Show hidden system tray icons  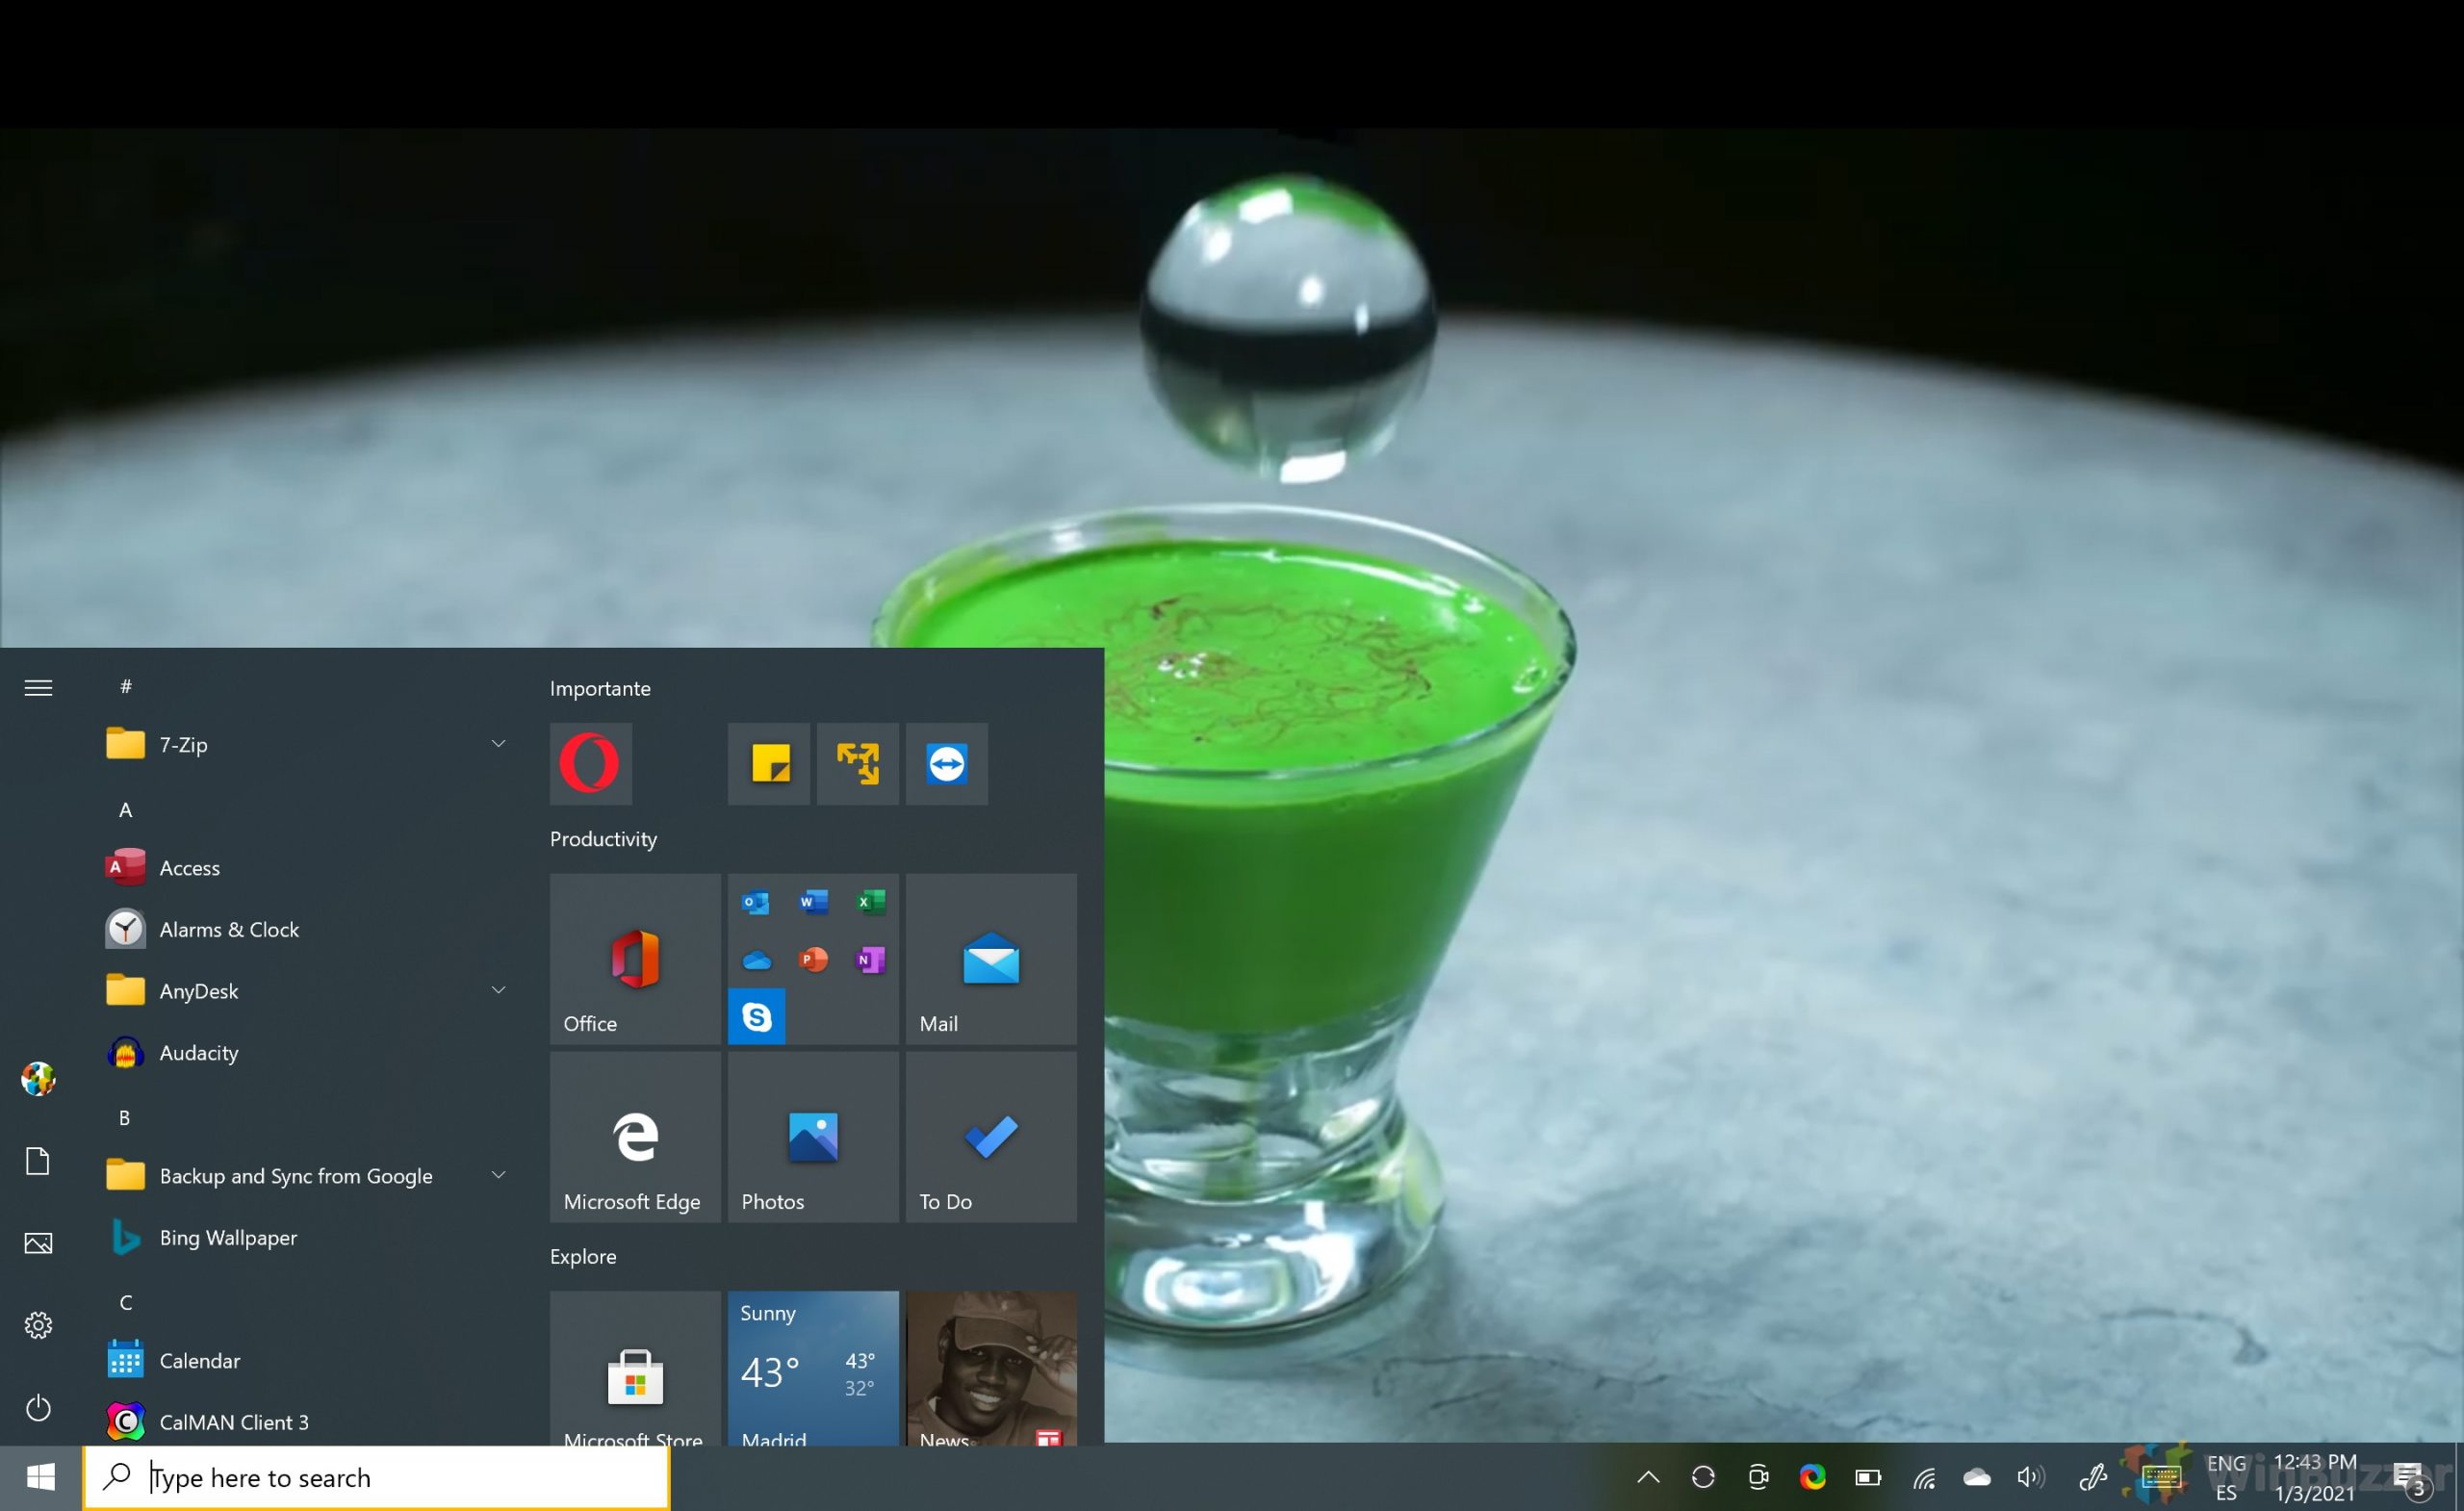pos(1648,1477)
